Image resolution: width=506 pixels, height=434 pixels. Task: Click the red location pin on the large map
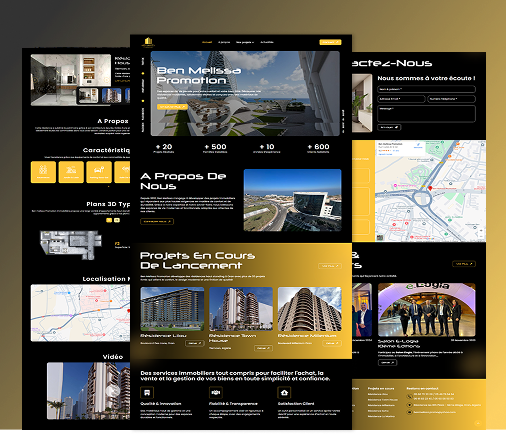[x=430, y=188]
